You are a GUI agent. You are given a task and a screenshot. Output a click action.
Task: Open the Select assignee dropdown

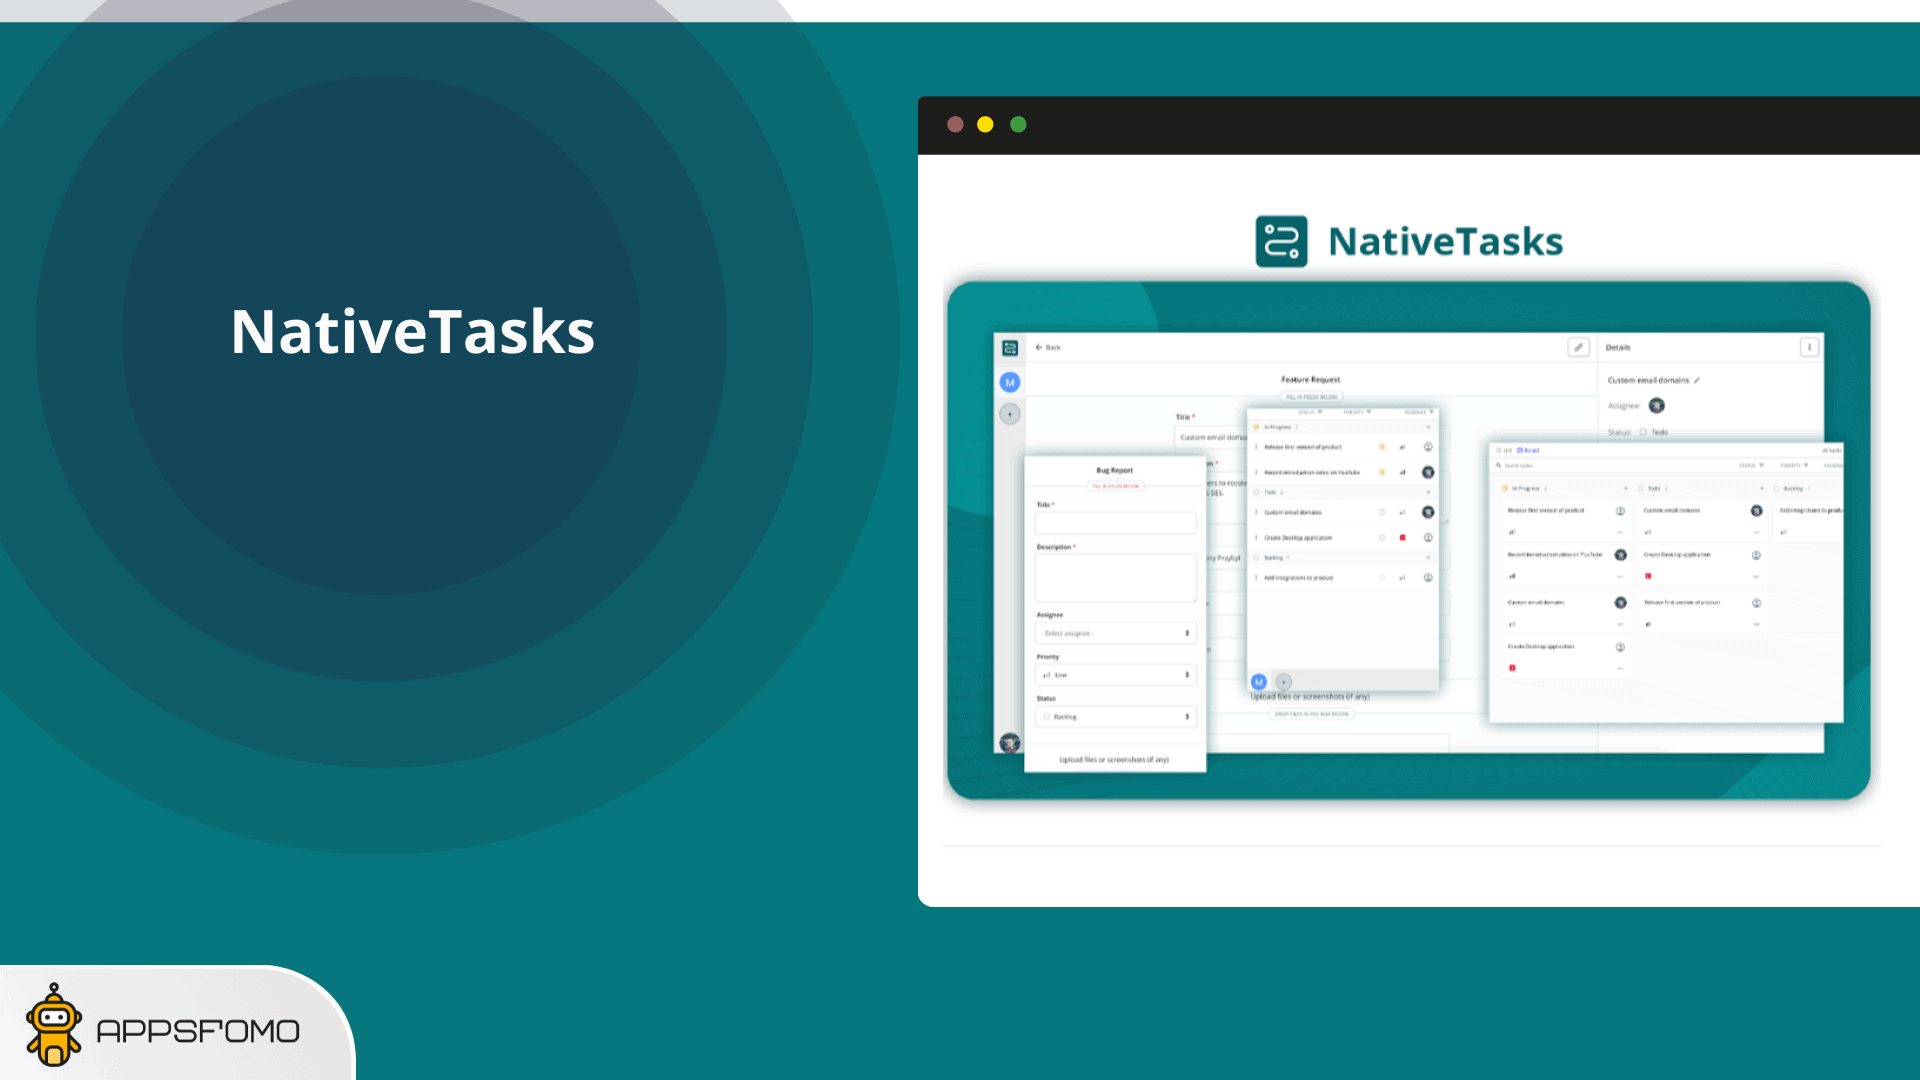(x=1115, y=633)
